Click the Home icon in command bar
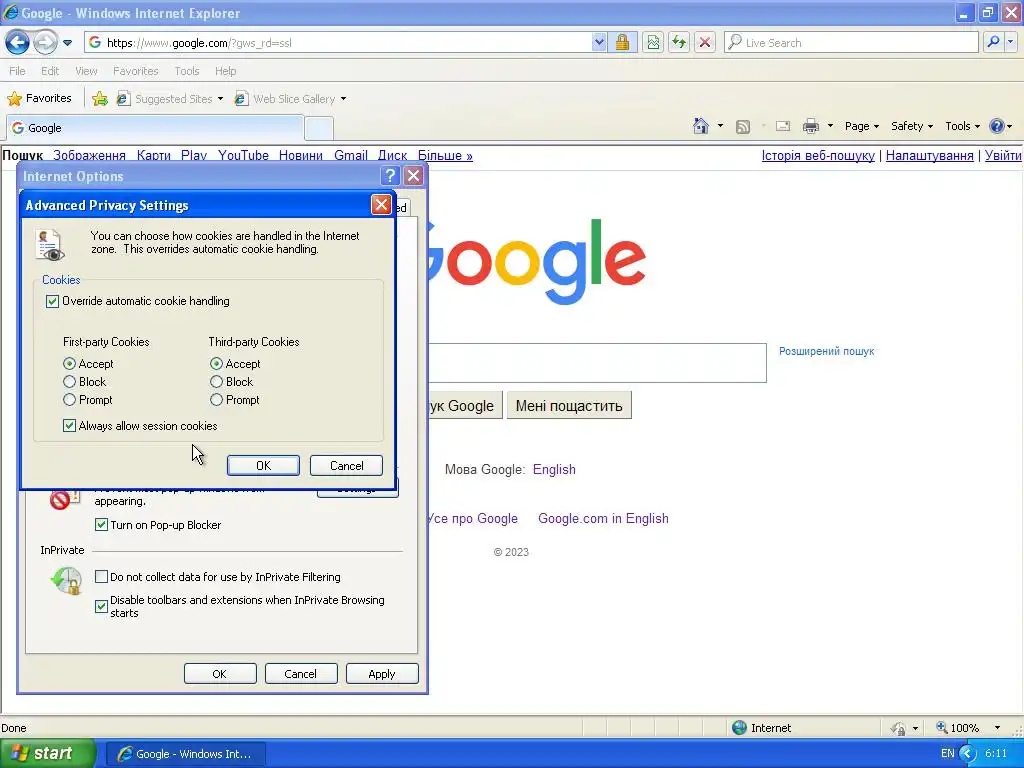1024x768 pixels. coord(701,126)
